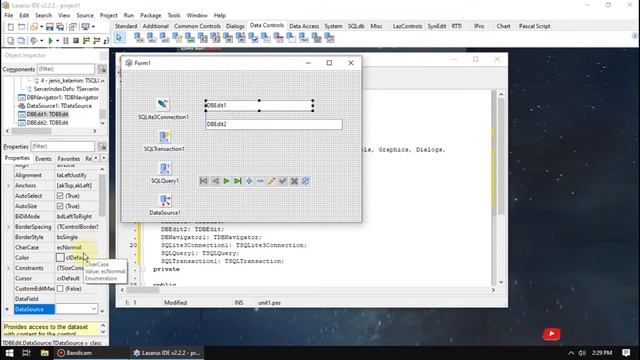Viewport: 640px width, 360px height.
Task: Click the navigator Edit pencil button
Action: point(271,181)
